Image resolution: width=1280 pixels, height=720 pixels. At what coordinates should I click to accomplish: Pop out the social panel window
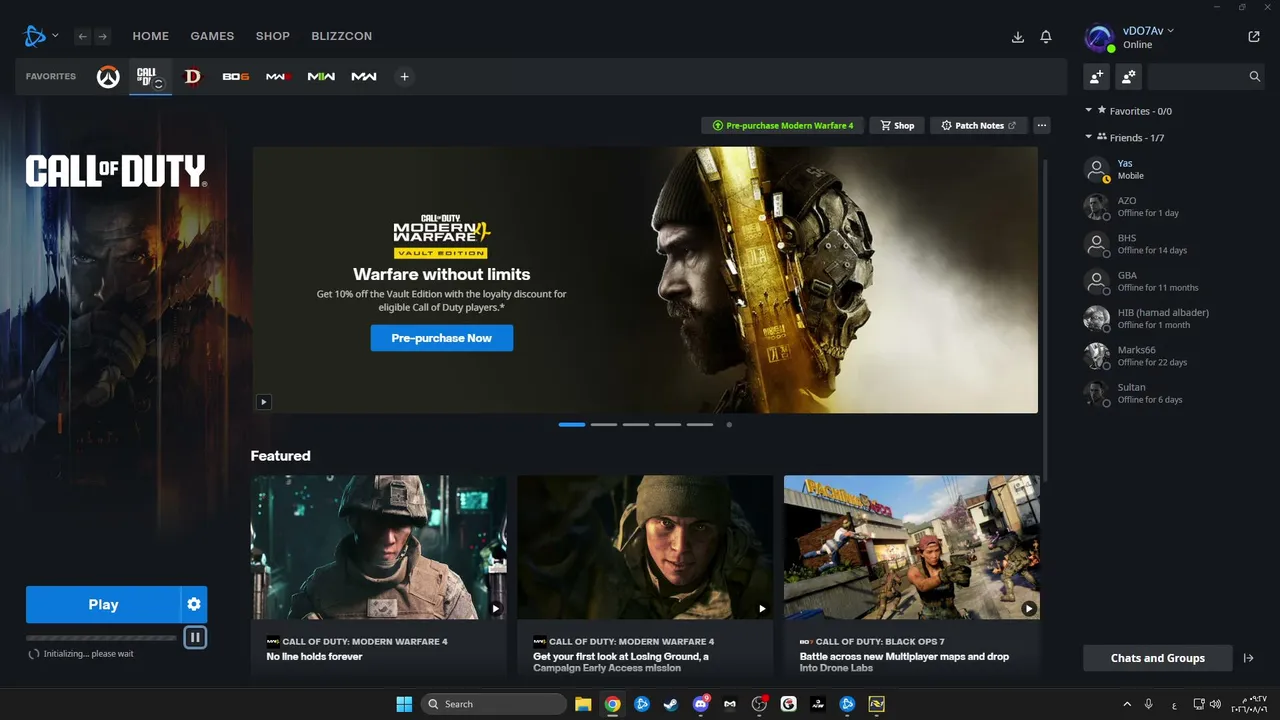pos(1254,37)
